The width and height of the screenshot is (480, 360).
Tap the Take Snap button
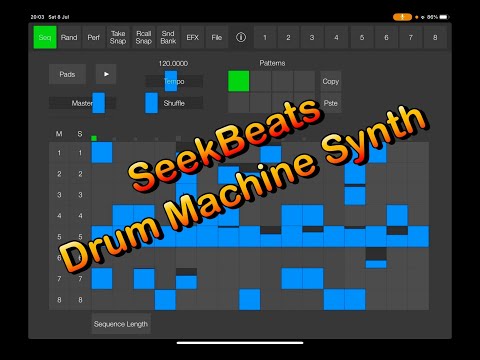click(x=118, y=37)
